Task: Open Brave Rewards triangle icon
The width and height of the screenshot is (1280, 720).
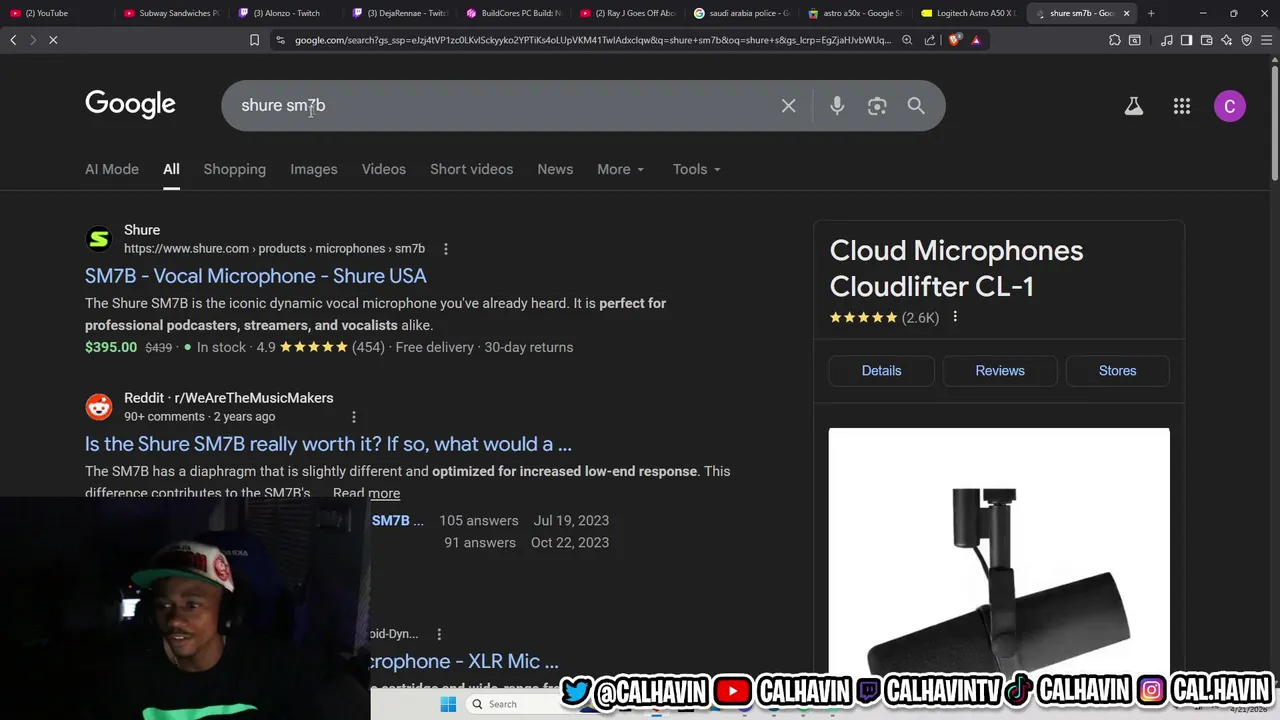Action: (x=976, y=40)
